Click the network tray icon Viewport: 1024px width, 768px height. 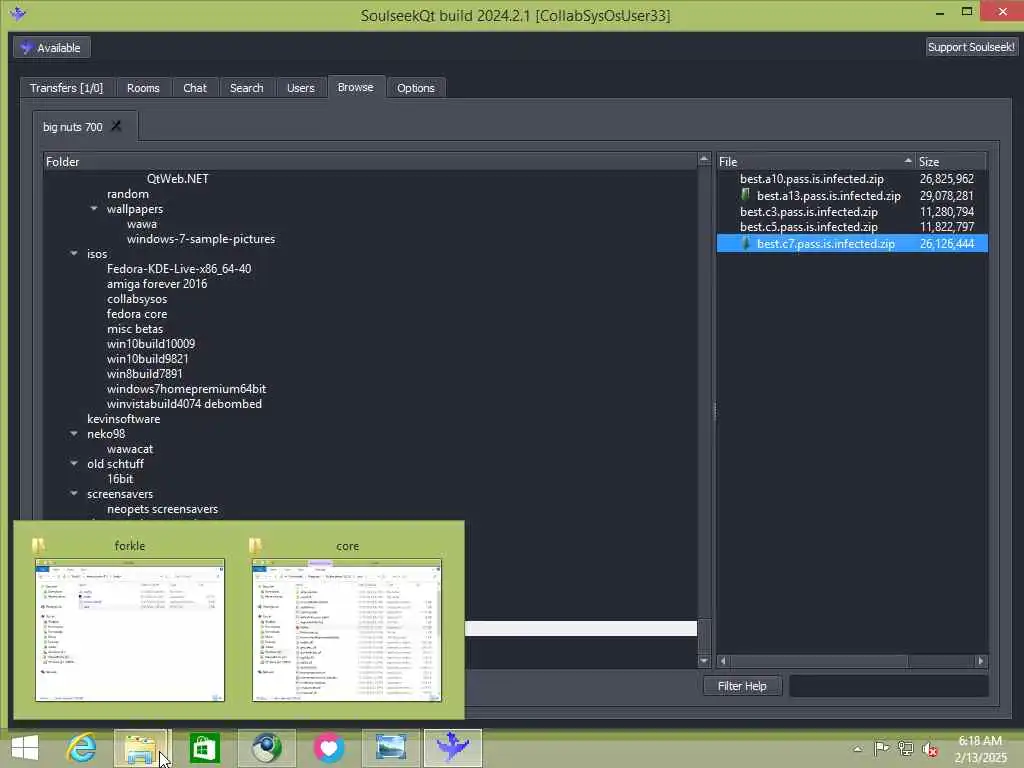pos(905,748)
